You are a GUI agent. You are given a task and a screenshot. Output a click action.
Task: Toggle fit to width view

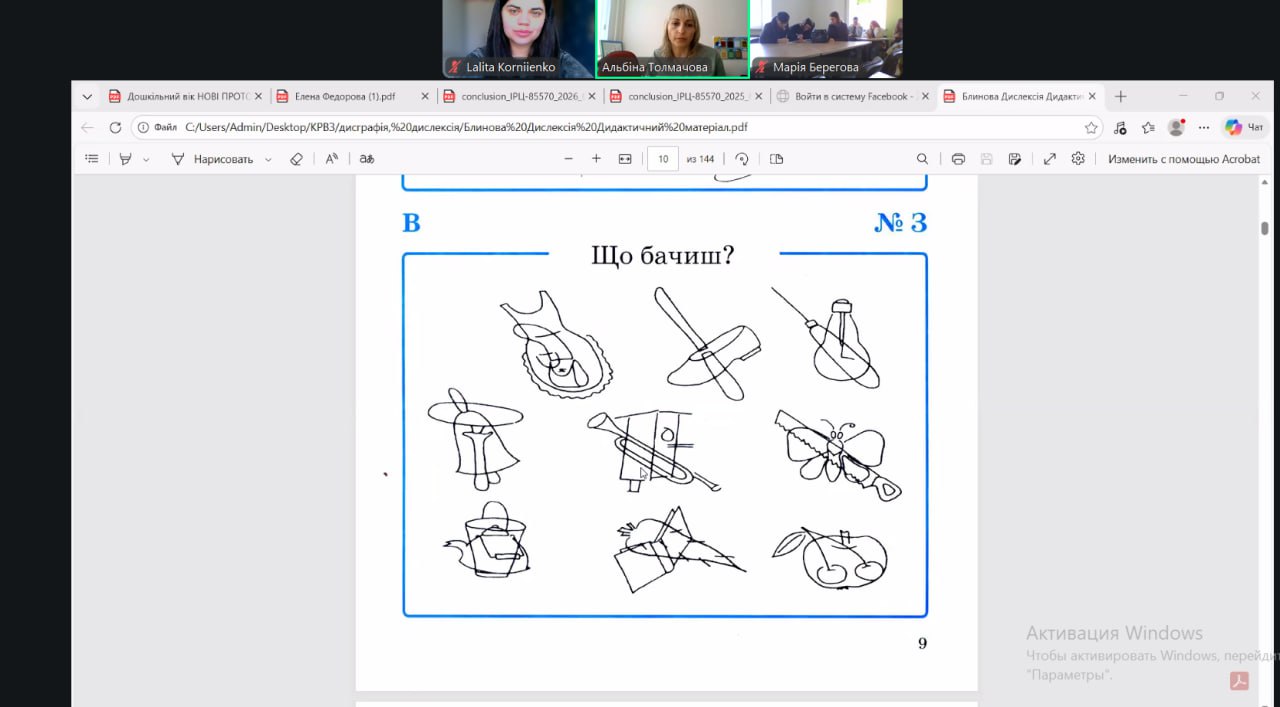(625, 159)
